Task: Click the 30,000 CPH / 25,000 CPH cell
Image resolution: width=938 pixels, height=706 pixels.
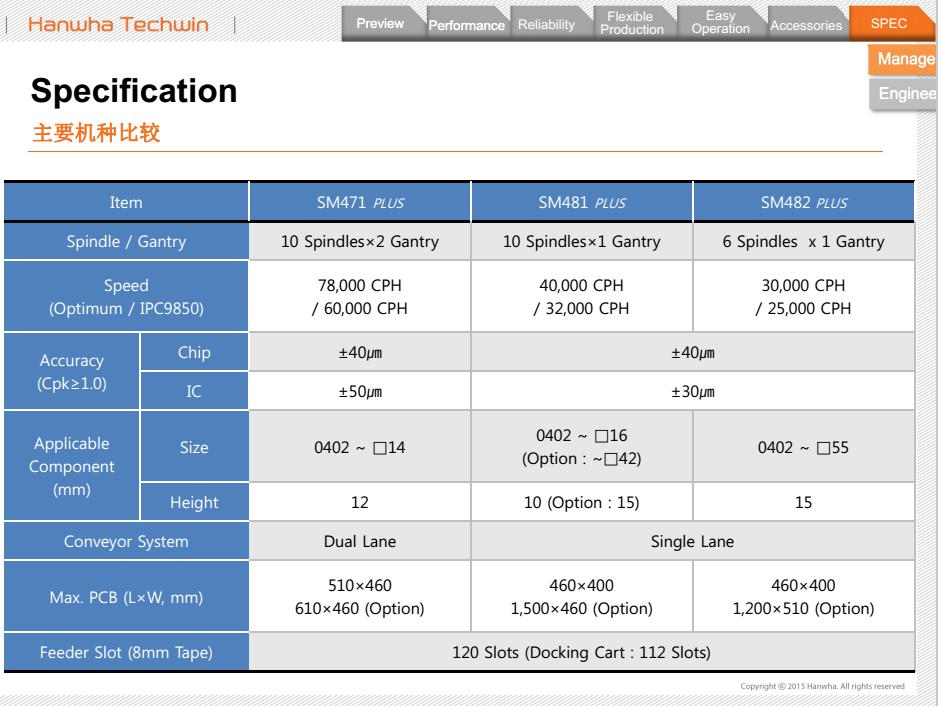Action: tap(804, 297)
